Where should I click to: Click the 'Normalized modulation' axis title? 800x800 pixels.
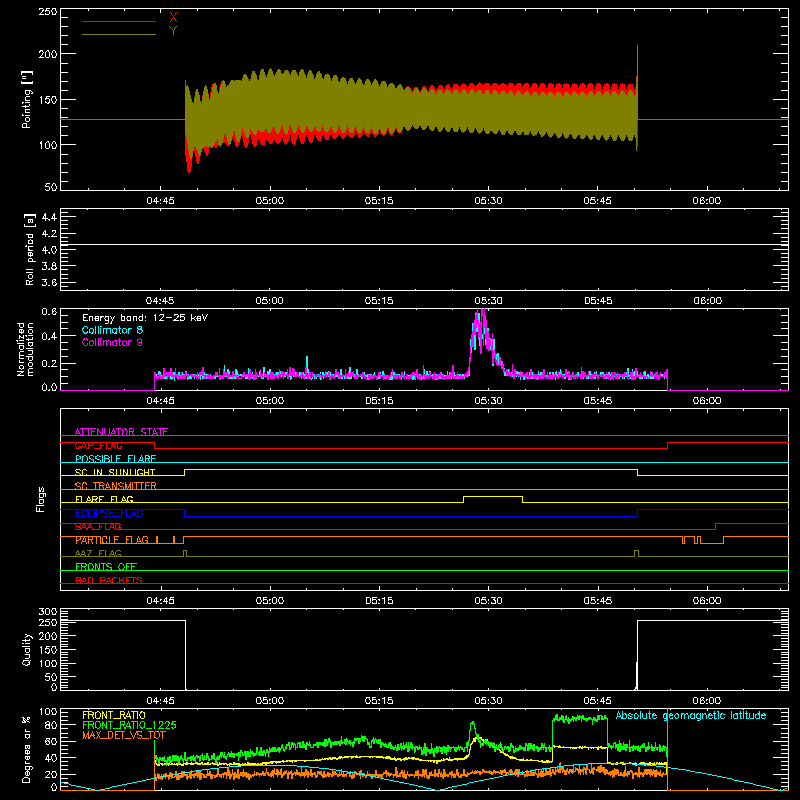(25, 349)
